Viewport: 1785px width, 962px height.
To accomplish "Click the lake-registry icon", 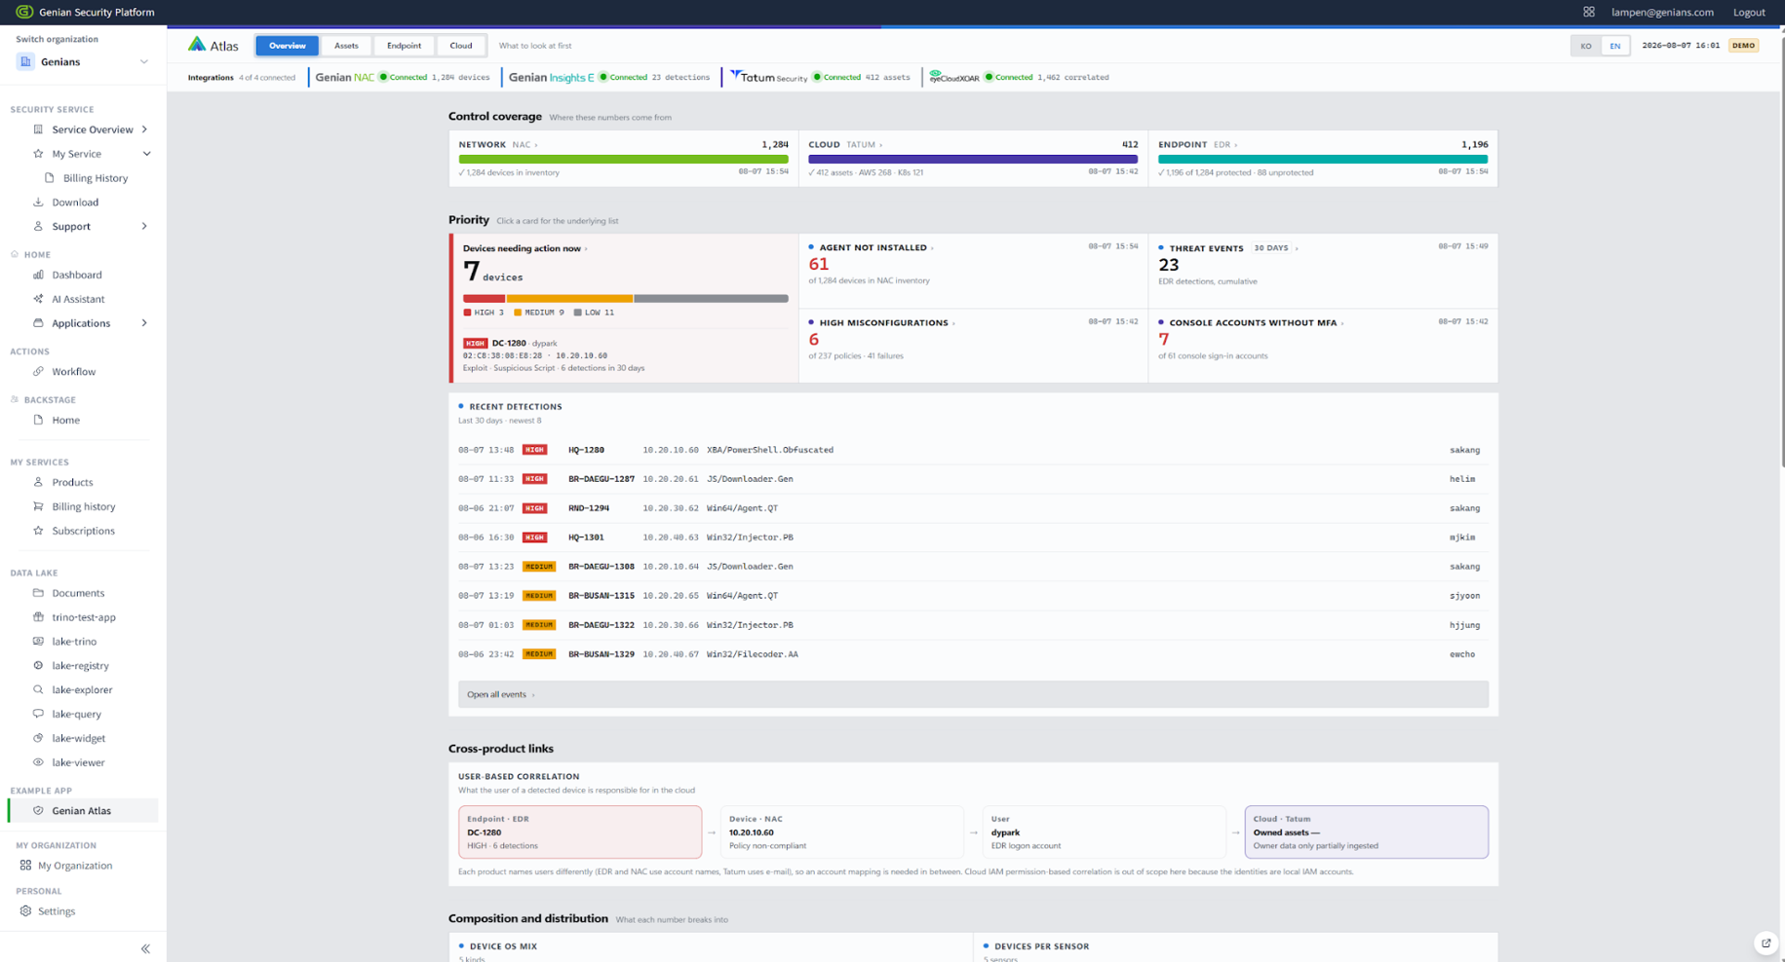I will click(38, 666).
